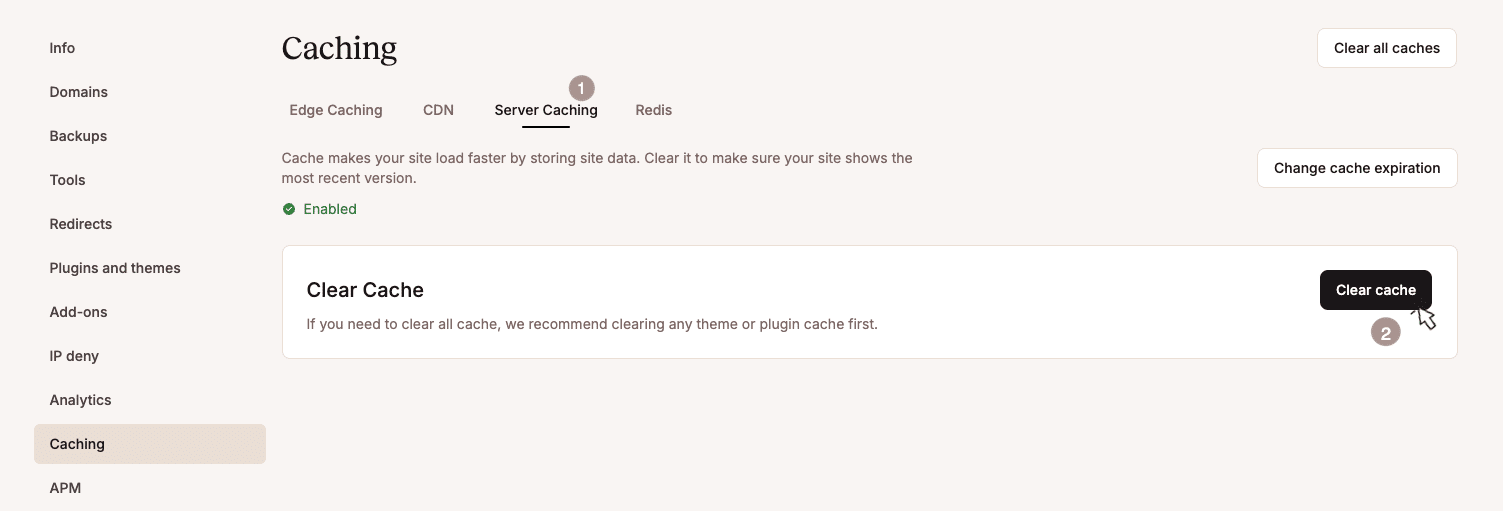Viewport: 1503px width, 511px height.
Task: Open the Analytics section
Action: click(x=80, y=400)
